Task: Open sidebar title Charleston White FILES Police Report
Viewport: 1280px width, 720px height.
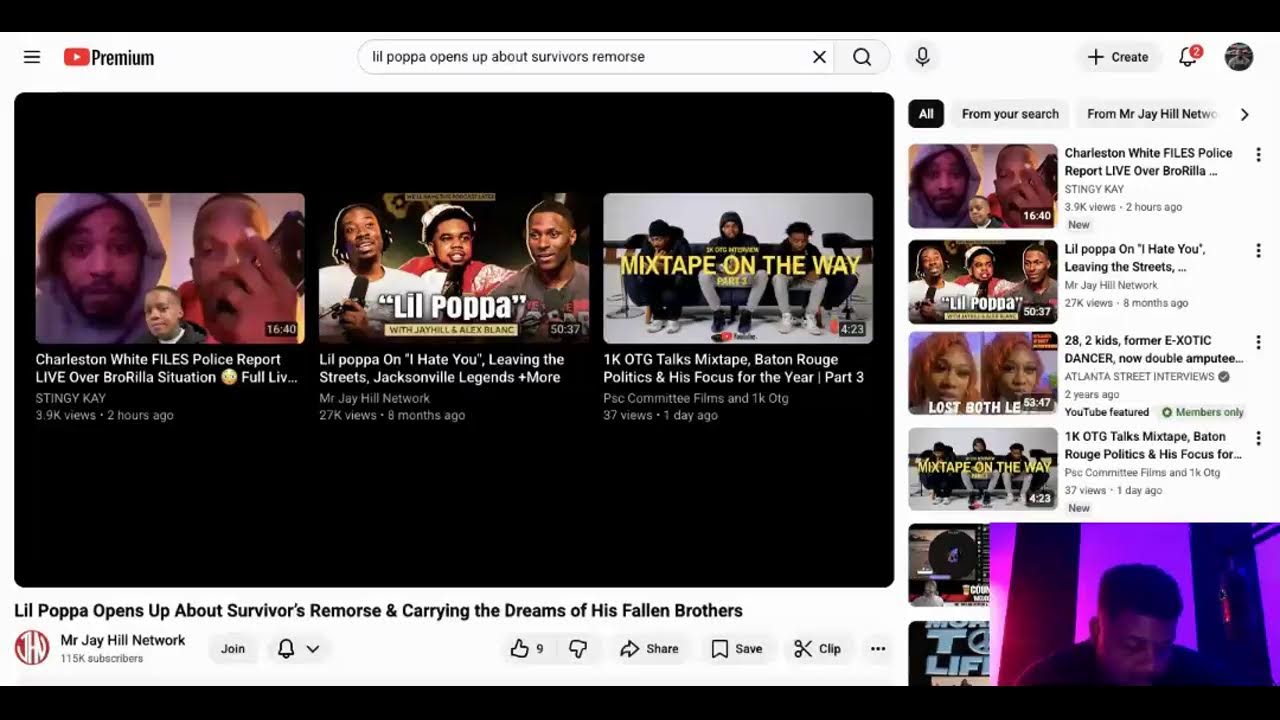Action: [x=1148, y=162]
